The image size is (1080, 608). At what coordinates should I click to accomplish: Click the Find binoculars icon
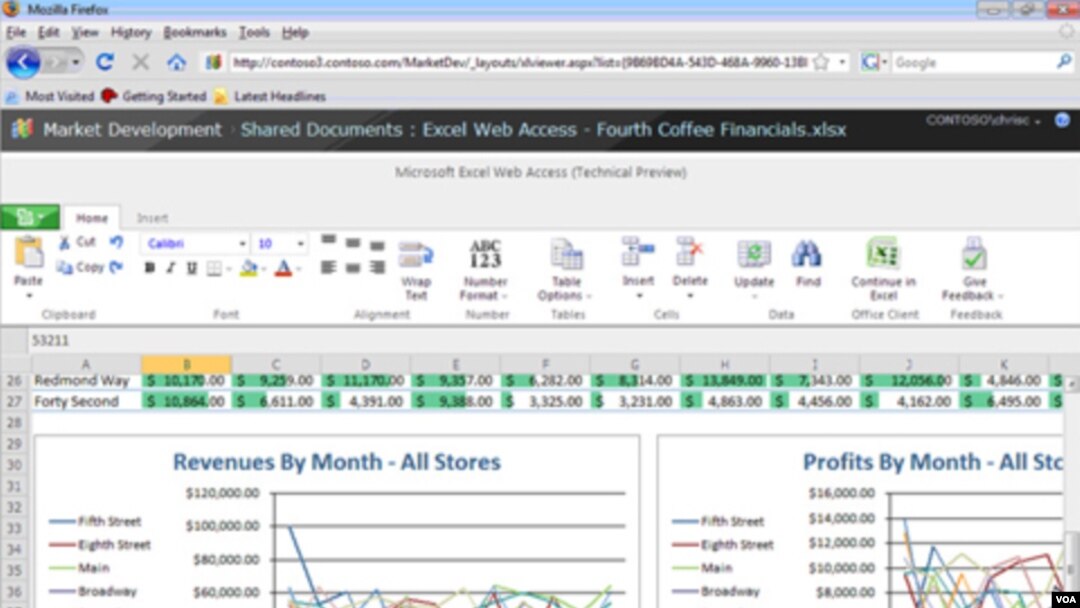pyautogui.click(x=807, y=254)
